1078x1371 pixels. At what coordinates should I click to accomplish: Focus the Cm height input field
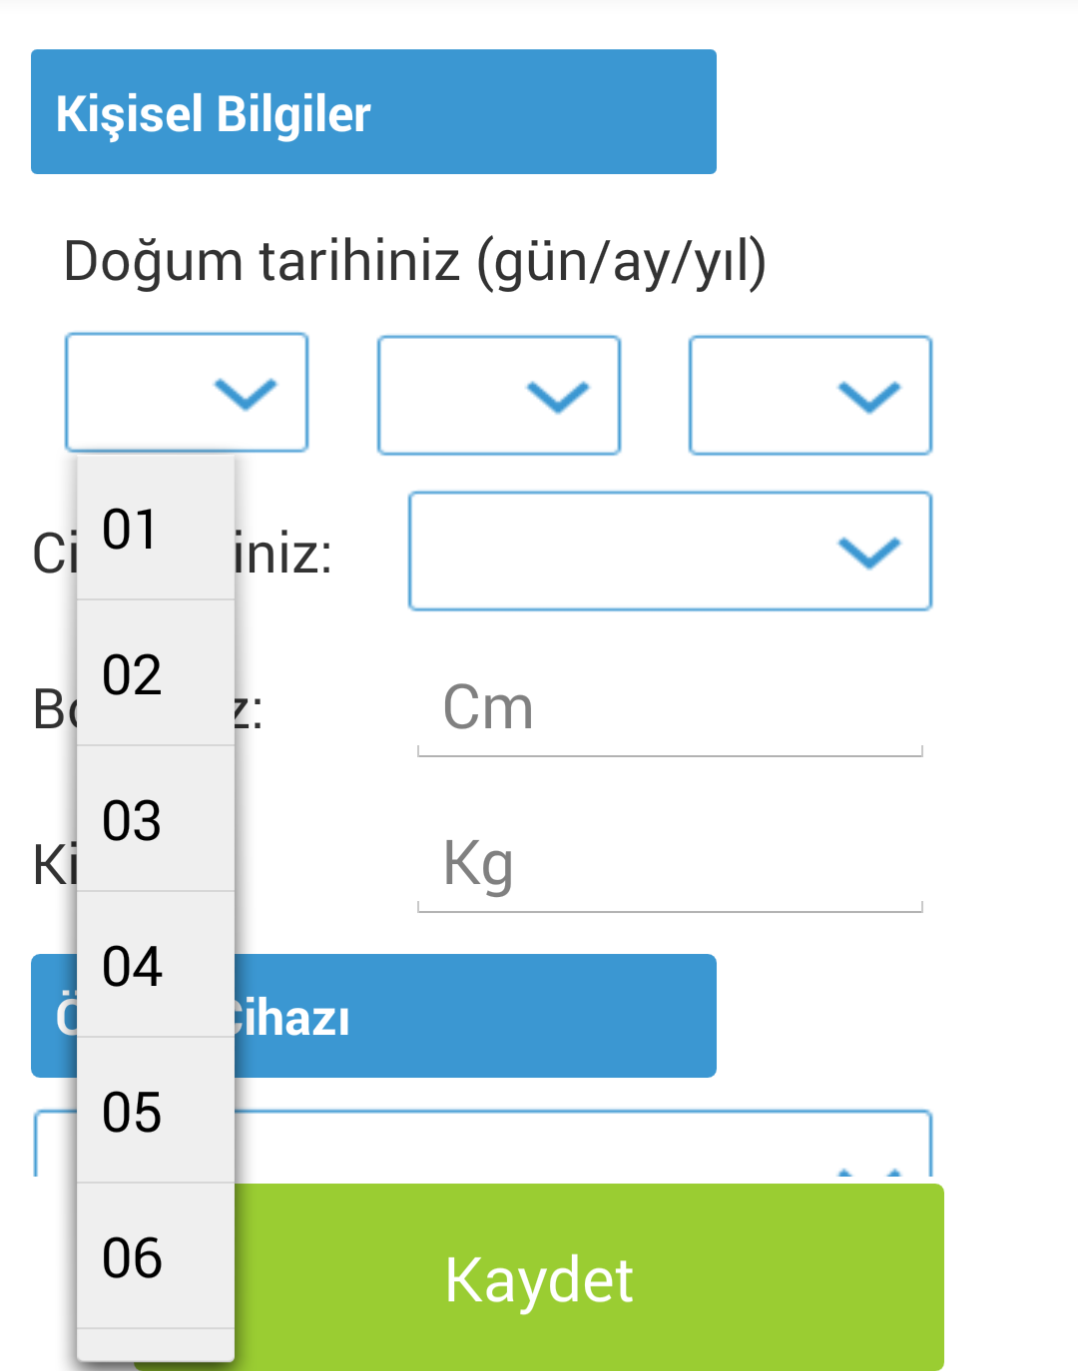668,710
